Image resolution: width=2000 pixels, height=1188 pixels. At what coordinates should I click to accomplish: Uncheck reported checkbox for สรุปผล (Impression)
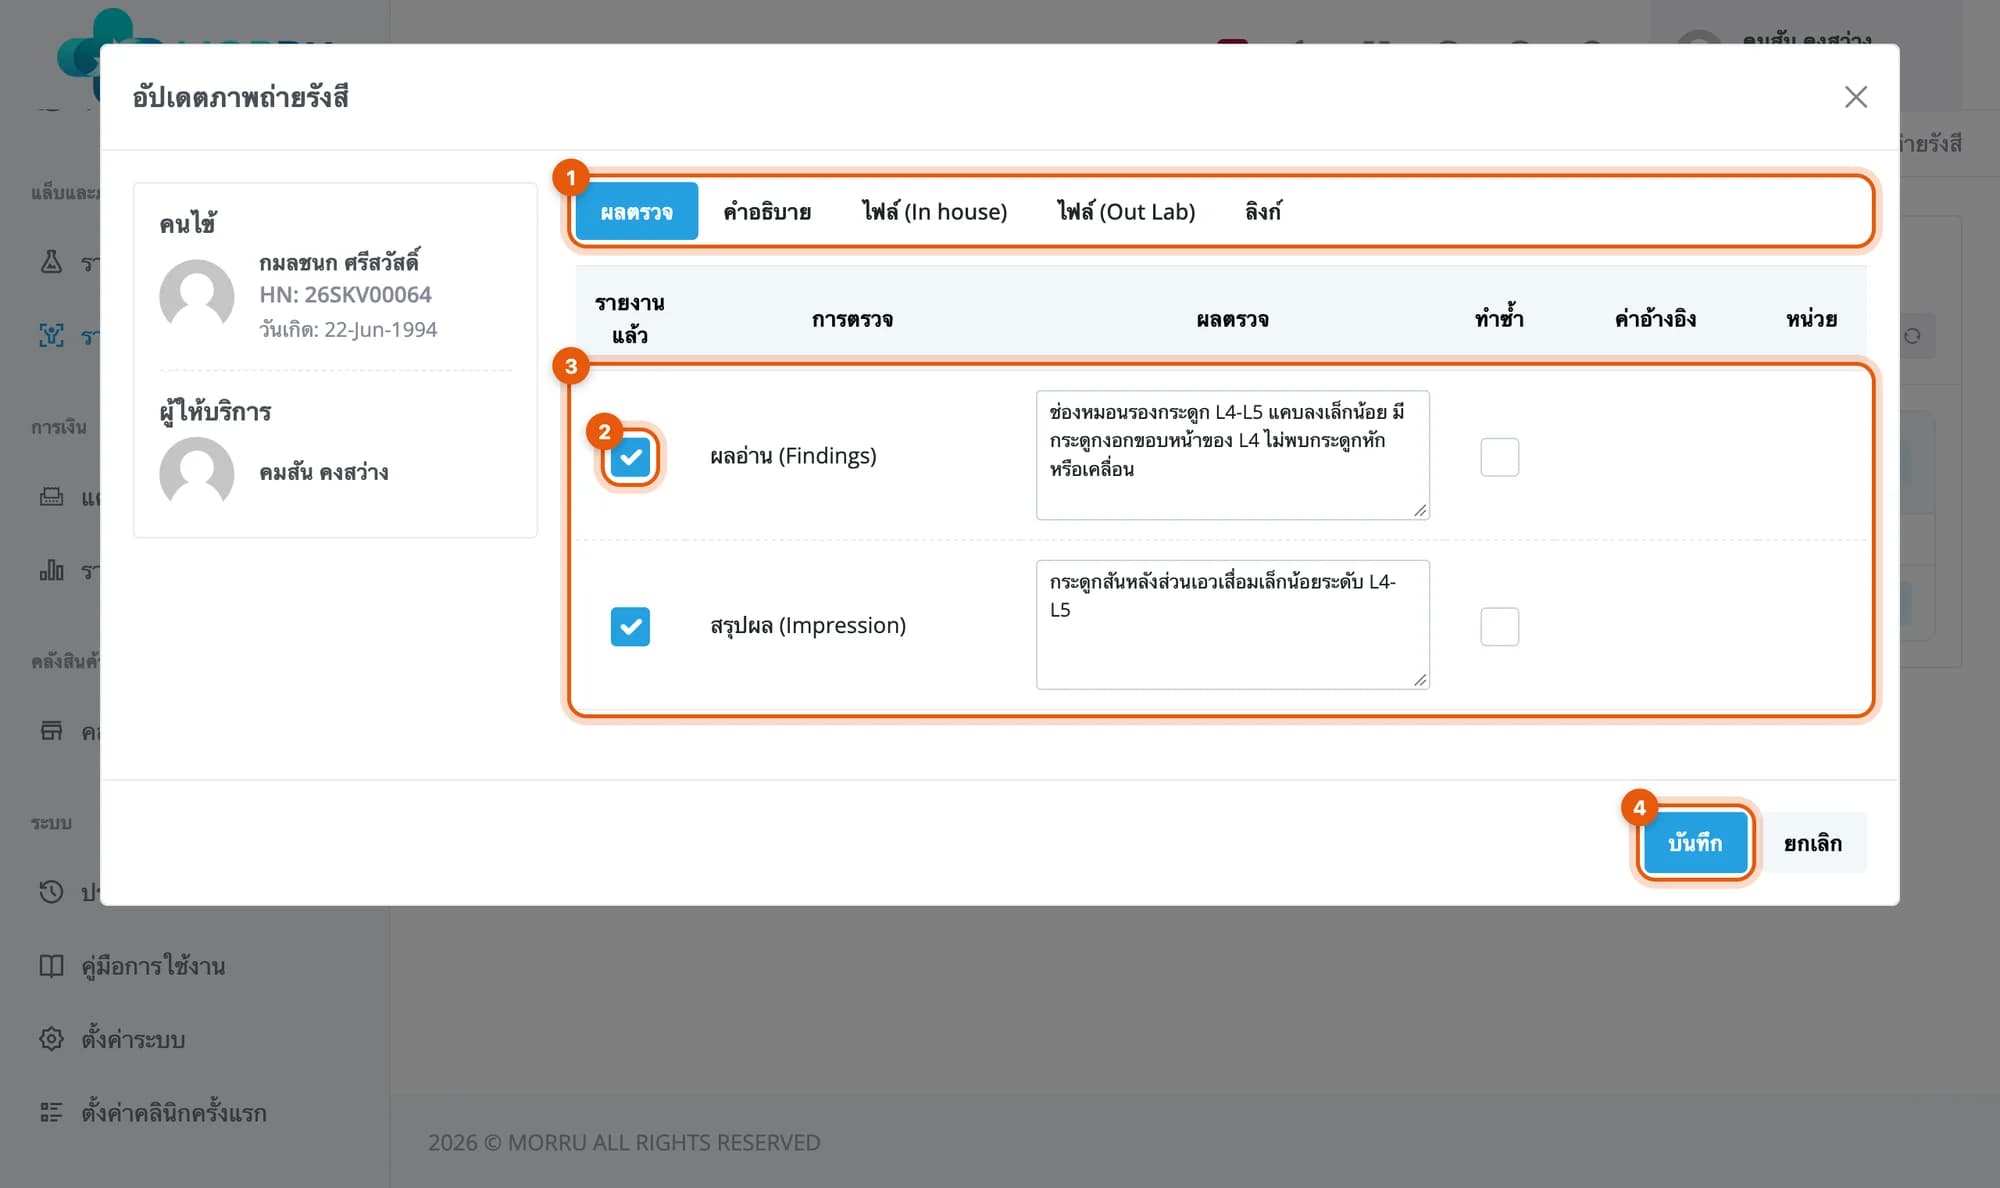point(630,627)
